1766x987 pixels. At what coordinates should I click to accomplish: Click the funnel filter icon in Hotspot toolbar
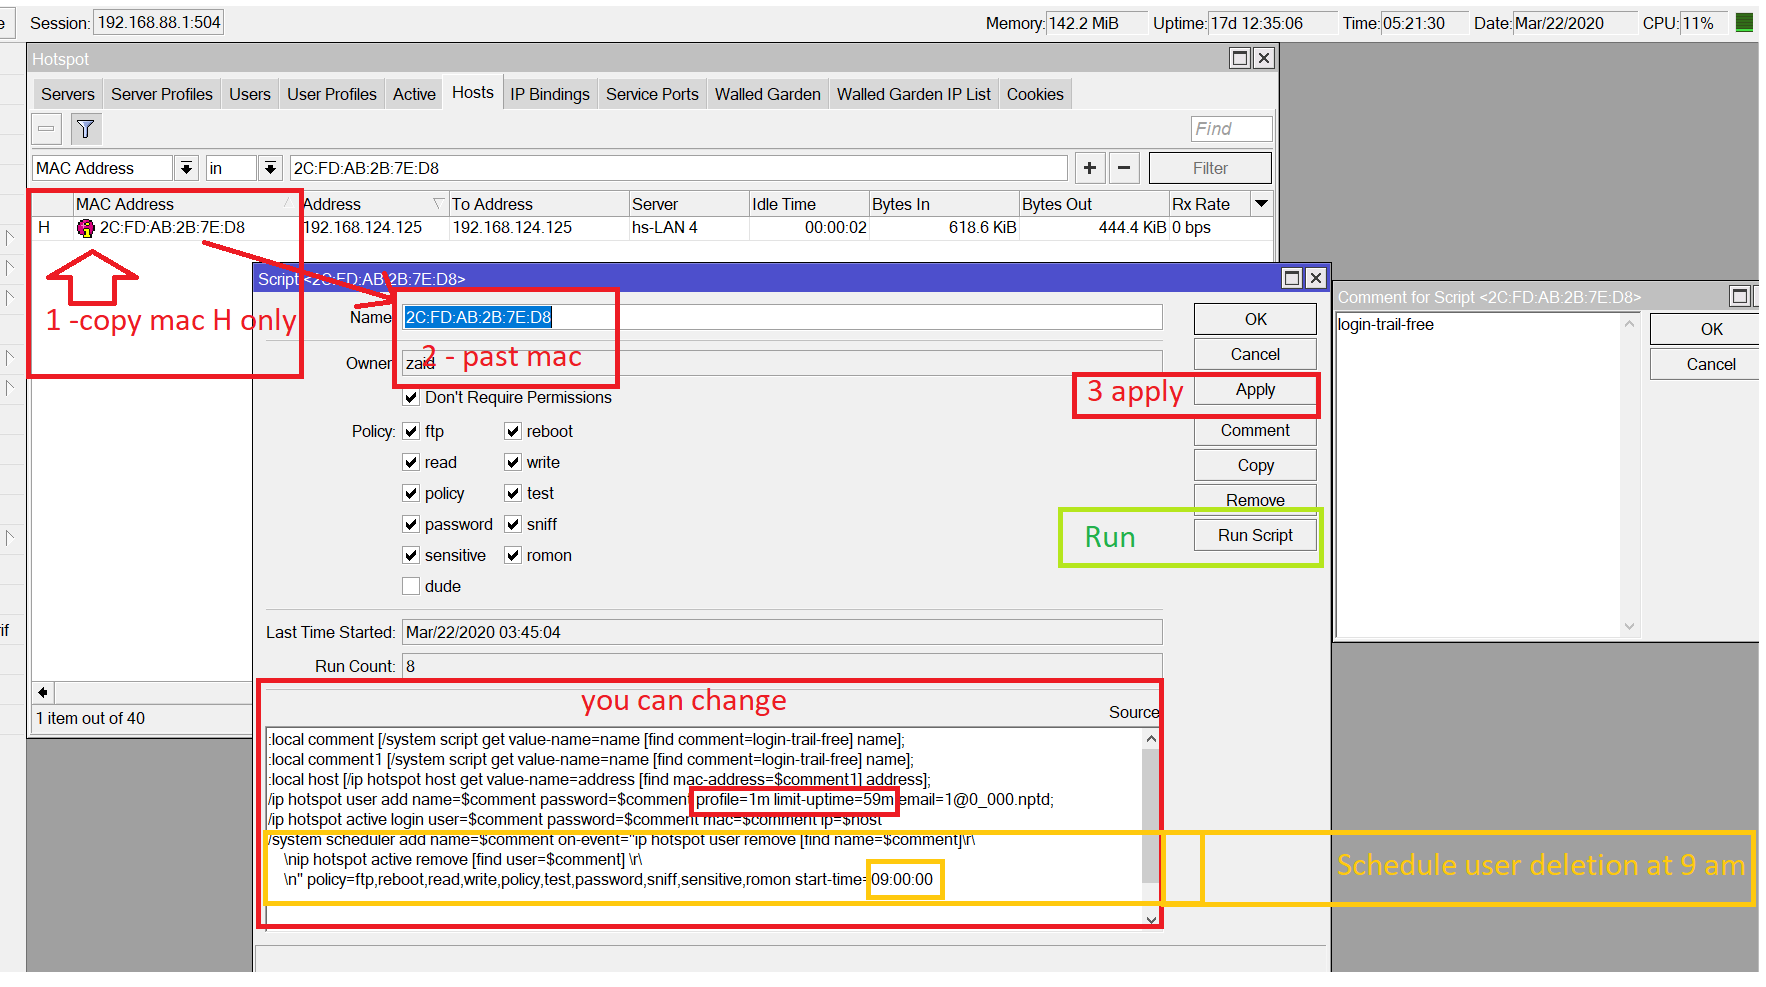(86, 129)
